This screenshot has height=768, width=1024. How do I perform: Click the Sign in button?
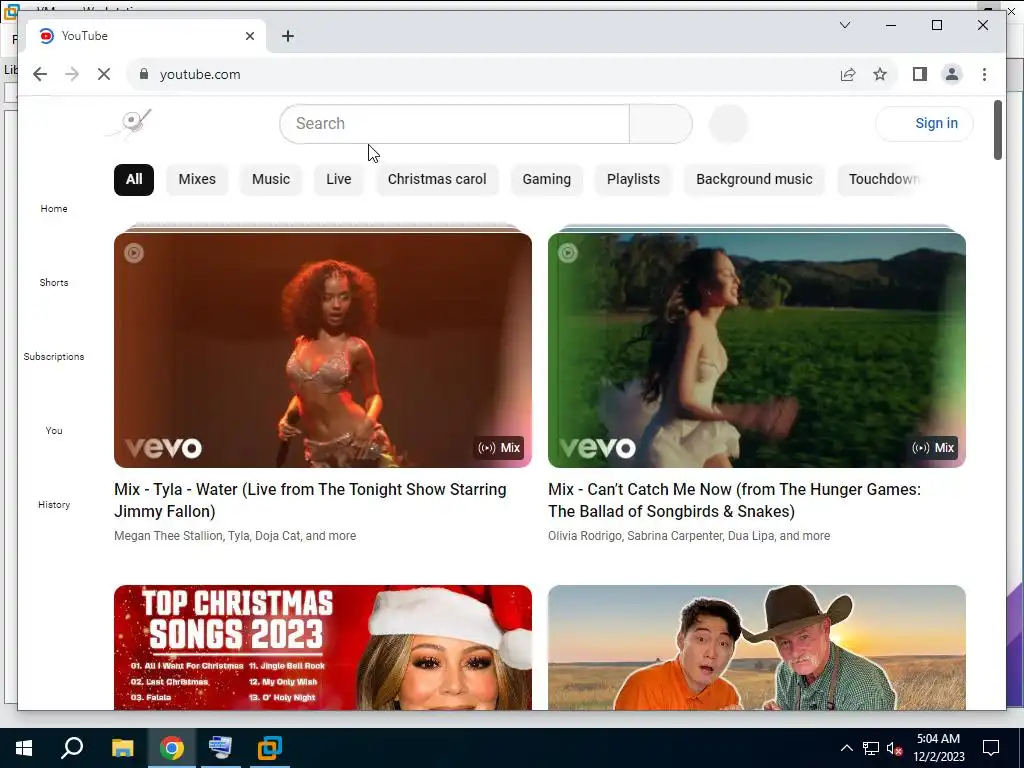(x=925, y=123)
